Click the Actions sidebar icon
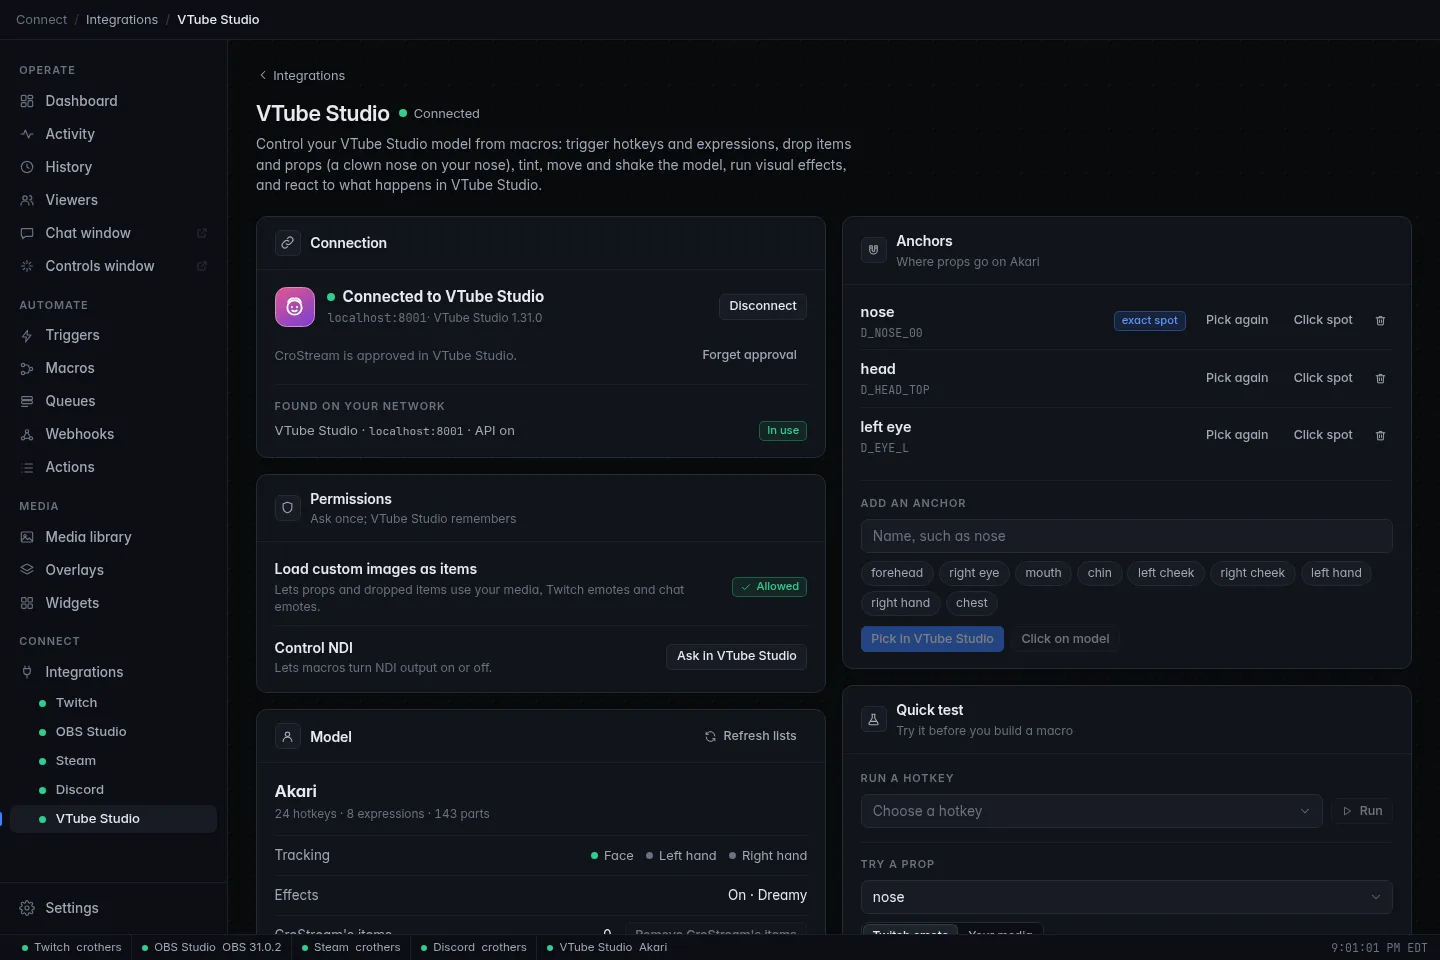 (x=27, y=467)
